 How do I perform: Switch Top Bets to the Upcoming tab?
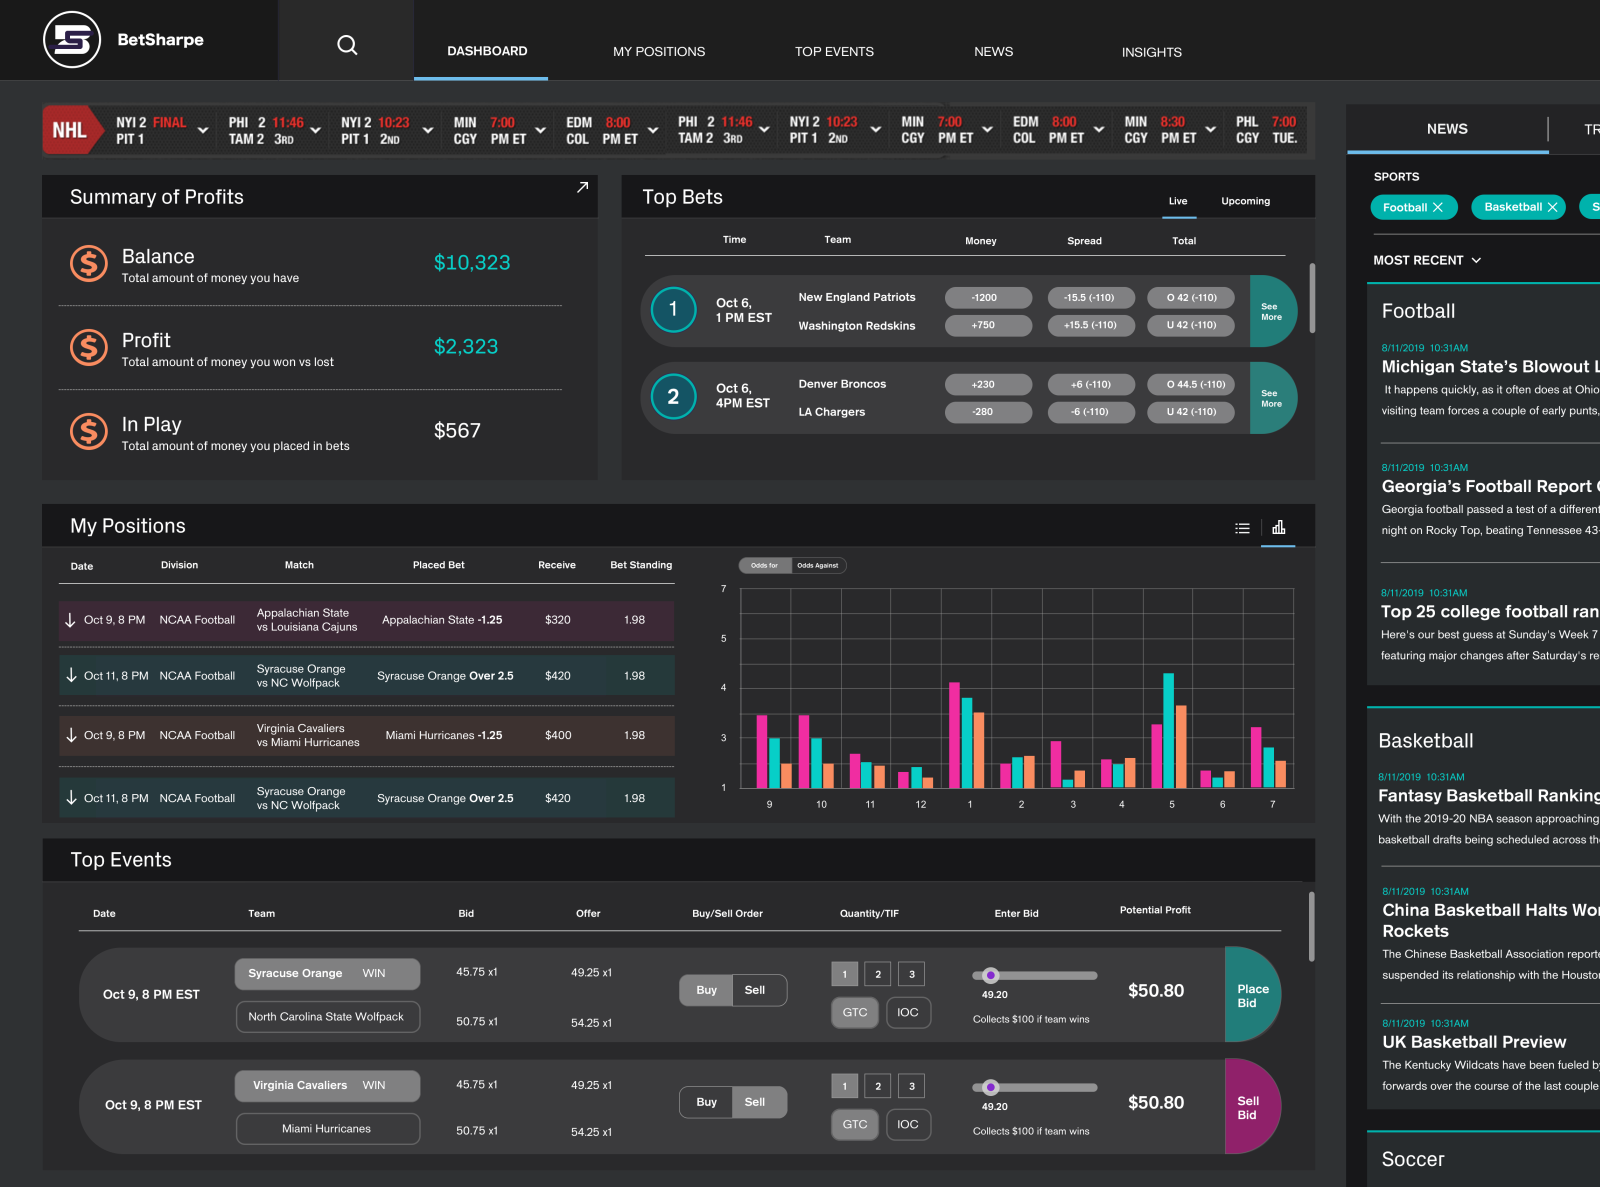tap(1244, 201)
